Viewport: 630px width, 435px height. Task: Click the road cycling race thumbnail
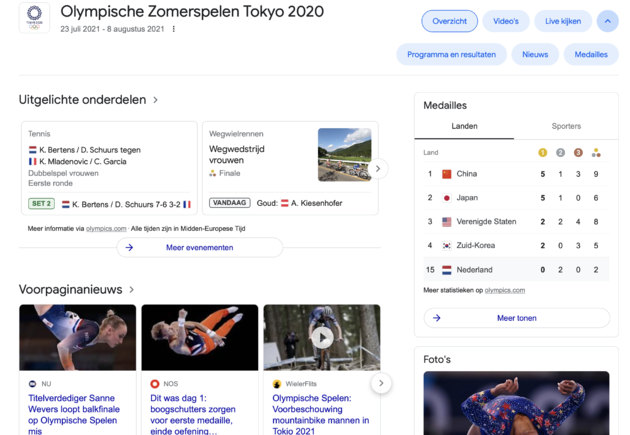point(344,155)
